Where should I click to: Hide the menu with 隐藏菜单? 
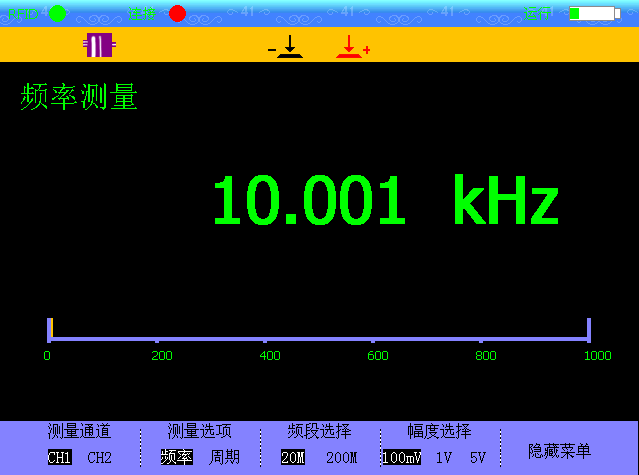559,451
